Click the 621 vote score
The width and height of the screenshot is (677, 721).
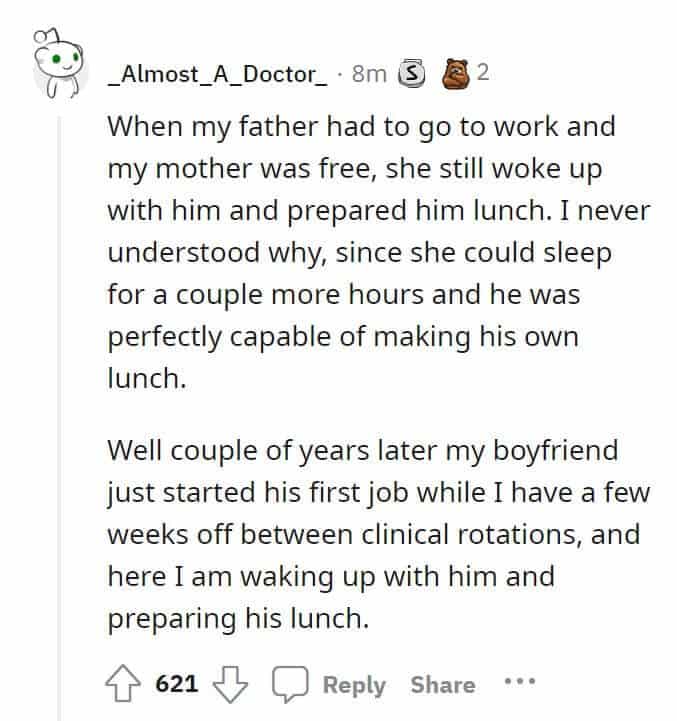[177, 684]
